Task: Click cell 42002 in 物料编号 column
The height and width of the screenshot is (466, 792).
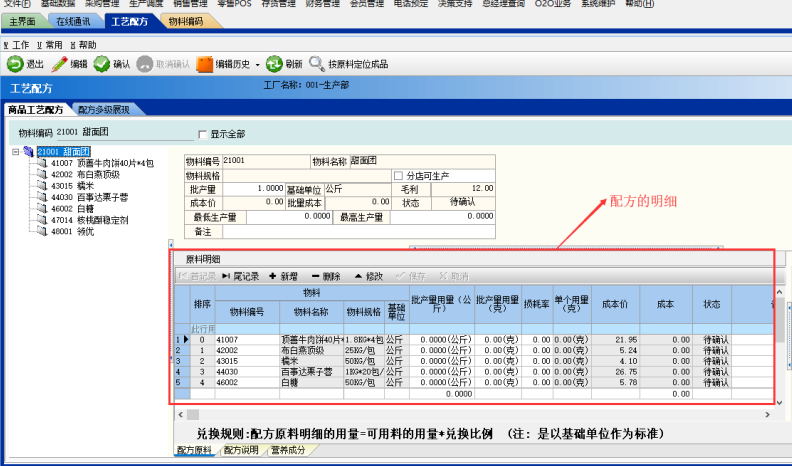Action: click(247, 350)
